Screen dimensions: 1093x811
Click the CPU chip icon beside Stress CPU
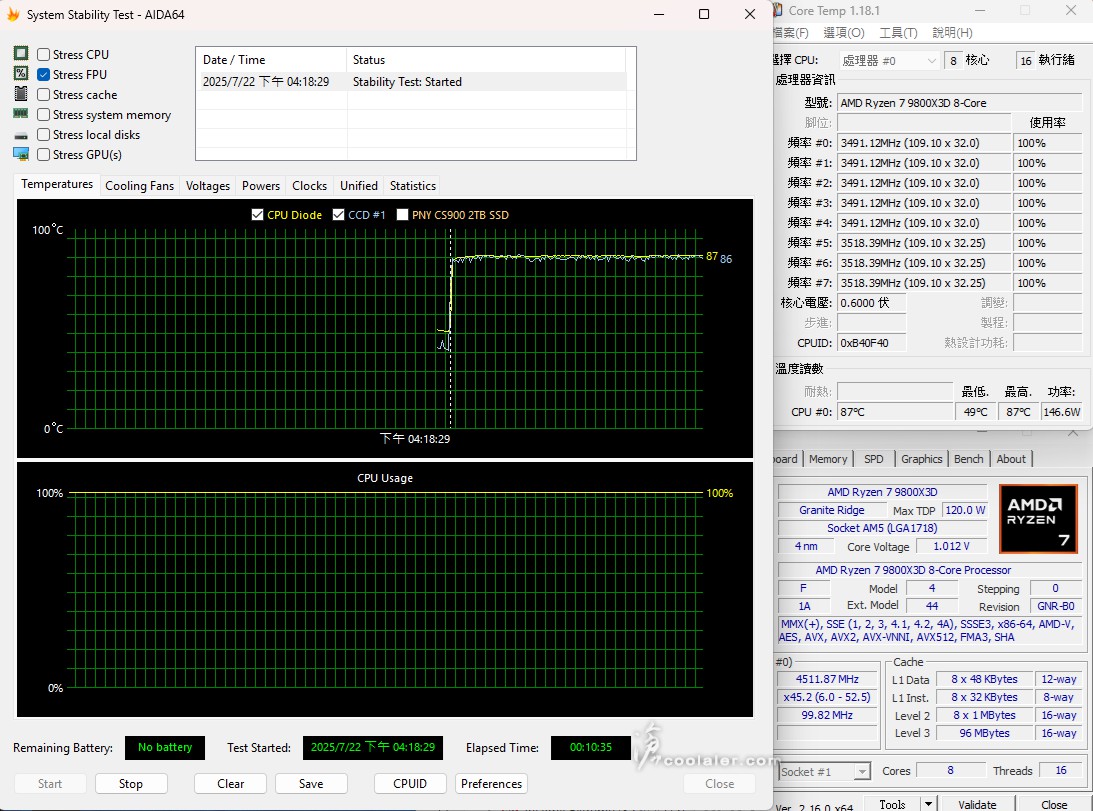(x=21, y=54)
